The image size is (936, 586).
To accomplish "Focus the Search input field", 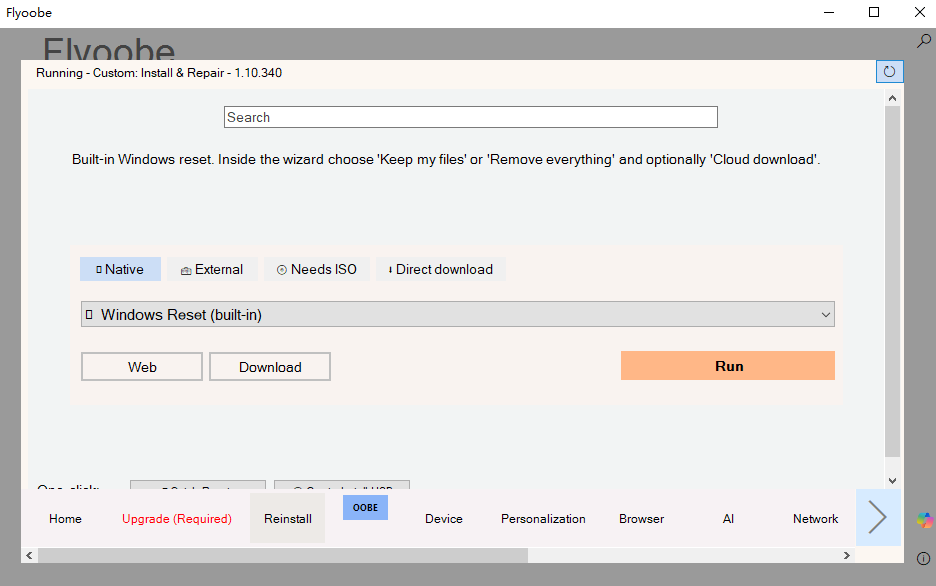I will pyautogui.click(x=470, y=117).
